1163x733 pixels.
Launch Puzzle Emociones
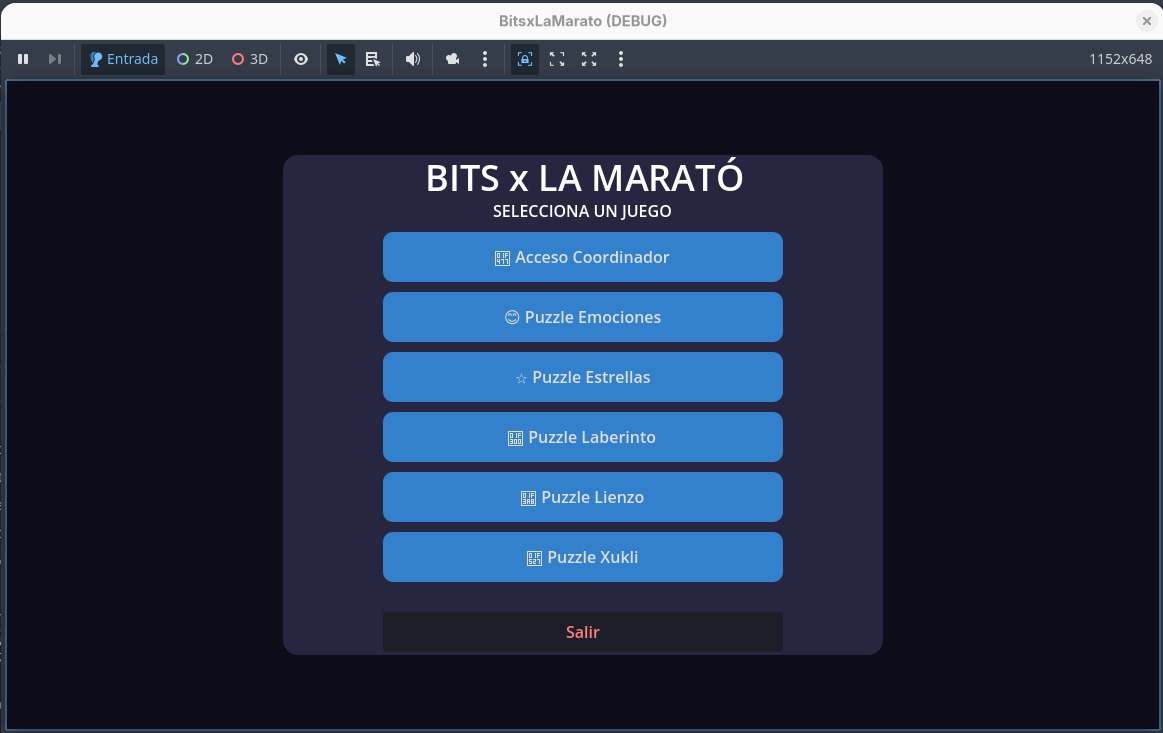[x=582, y=317]
